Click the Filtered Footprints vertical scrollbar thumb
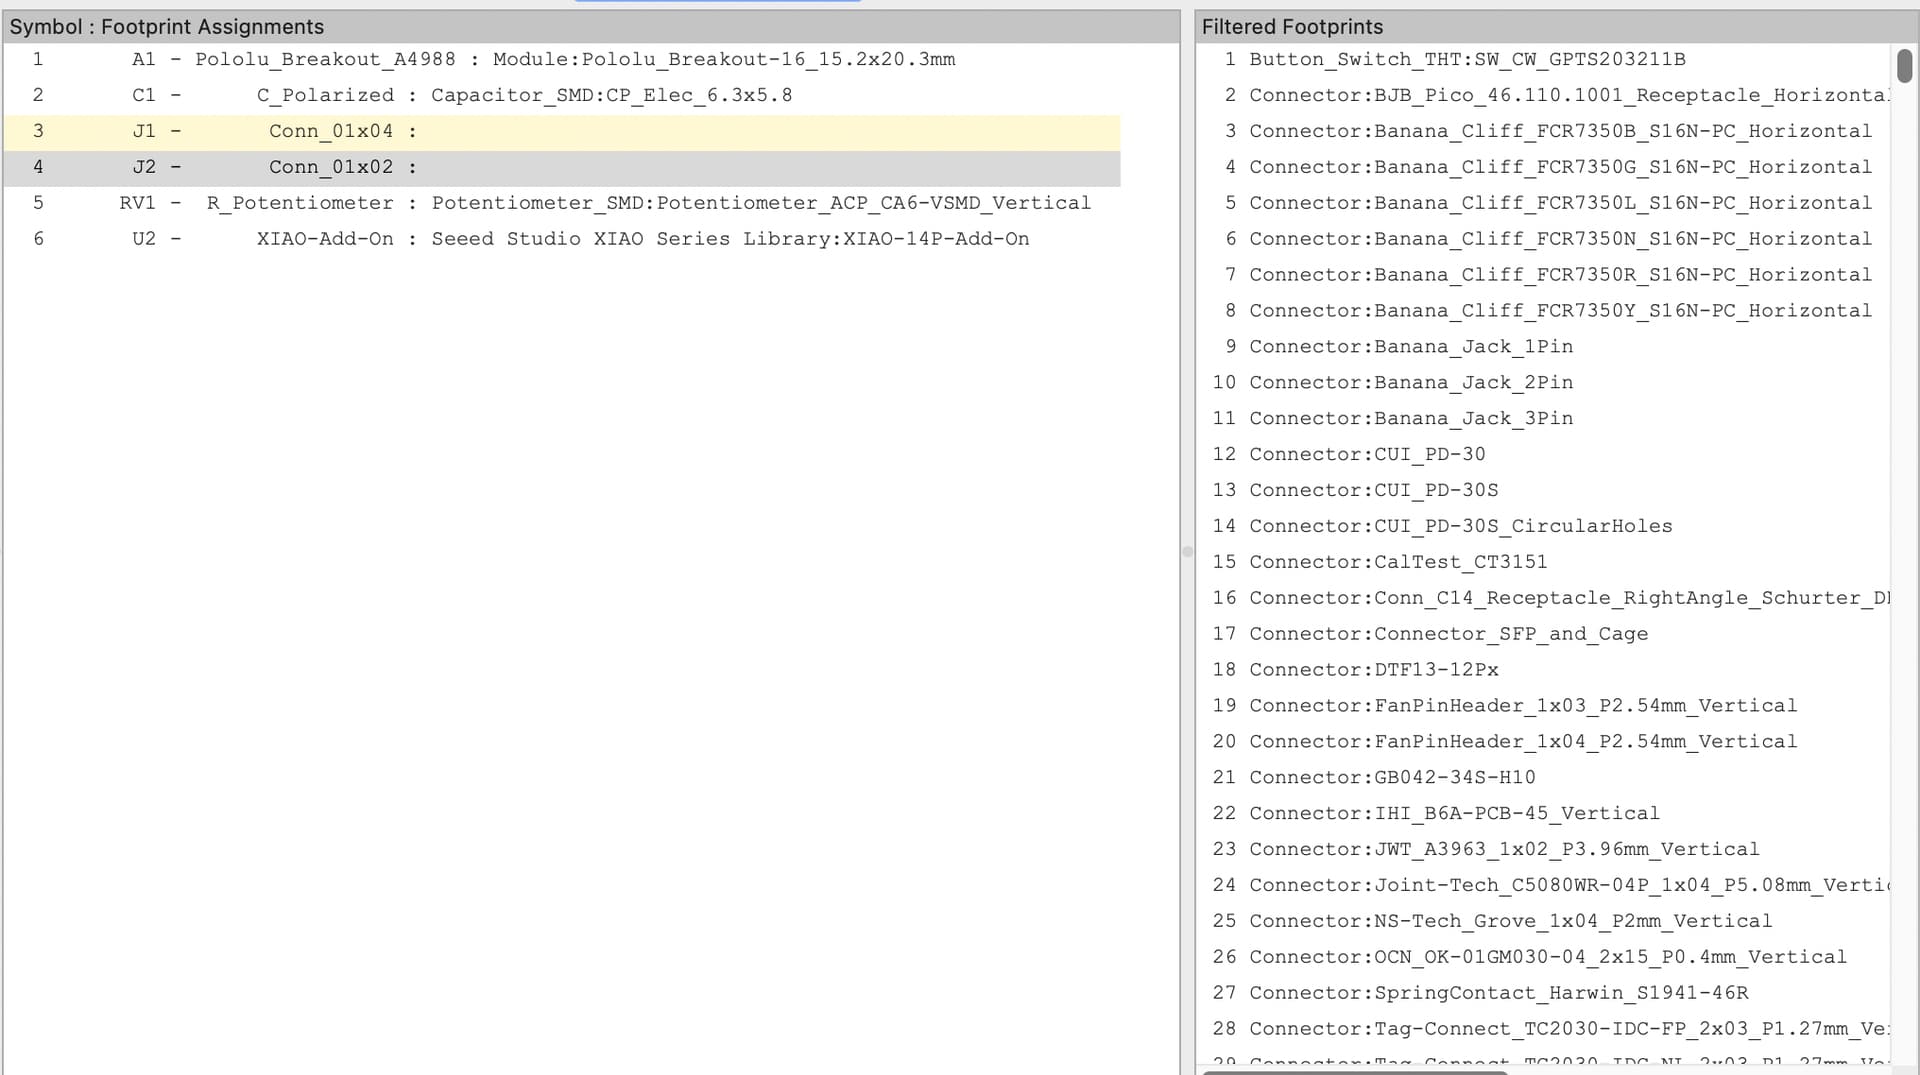 [1904, 66]
